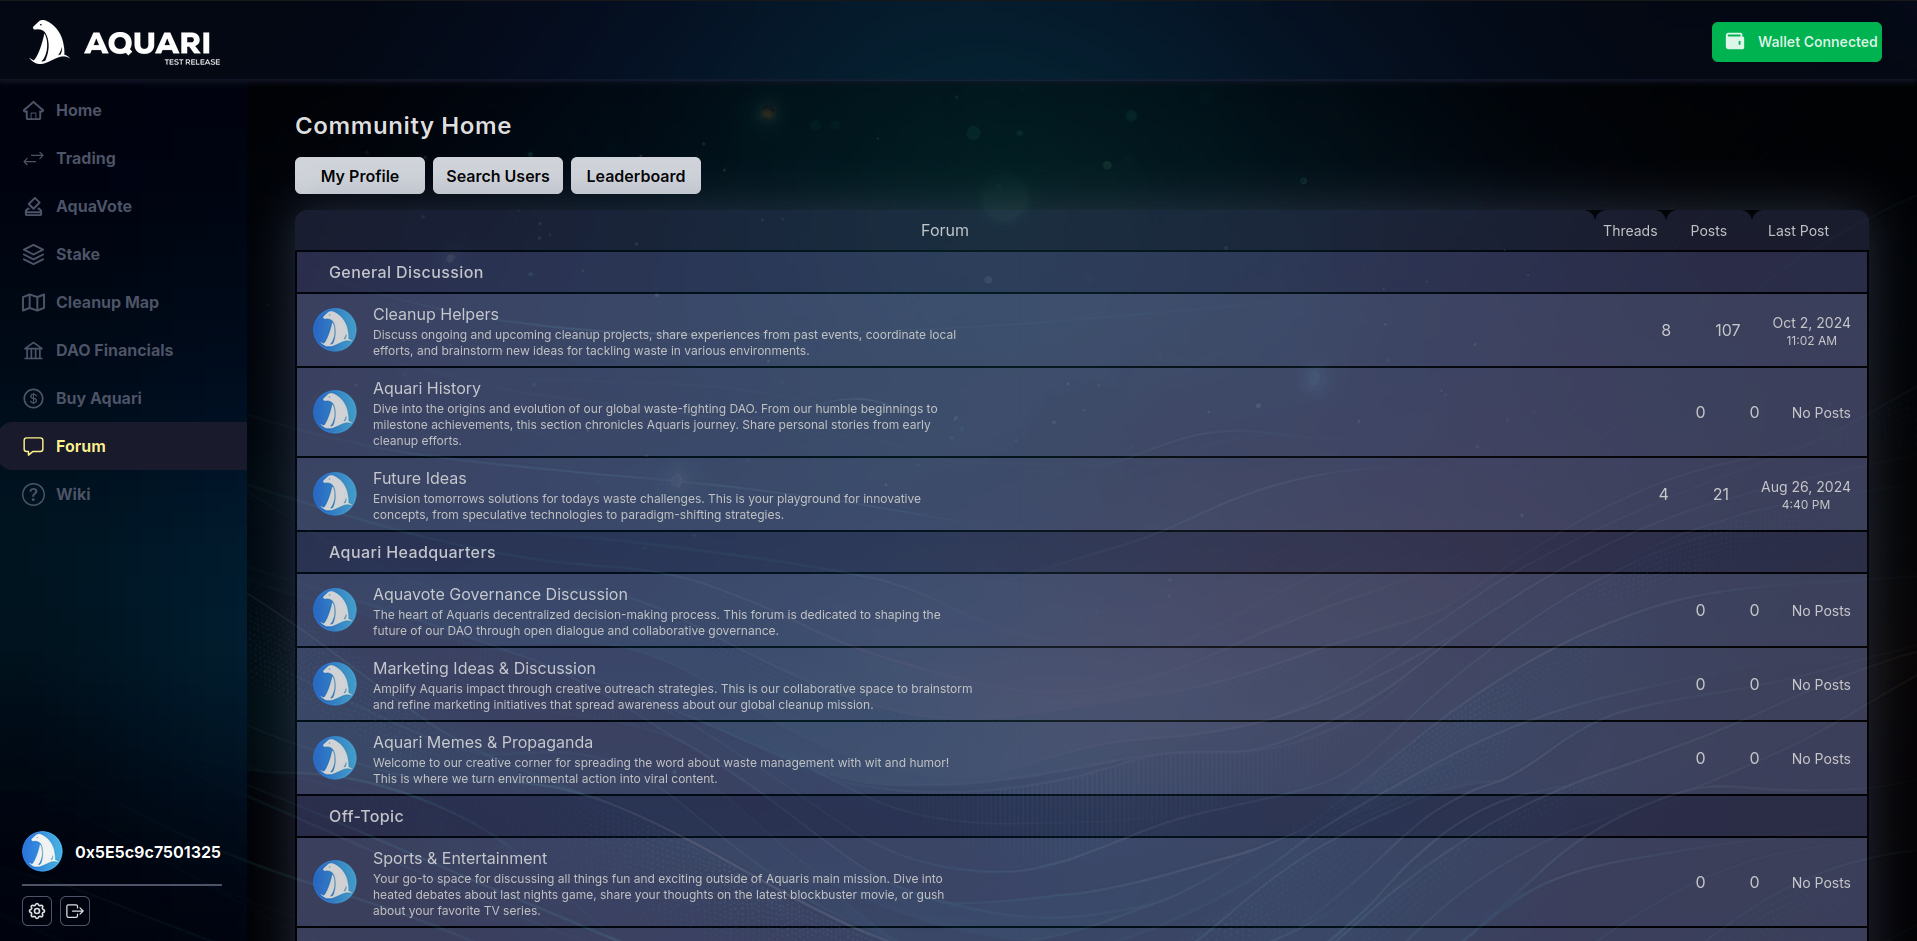Click the My Profile button
The image size is (1917, 941).
(360, 176)
